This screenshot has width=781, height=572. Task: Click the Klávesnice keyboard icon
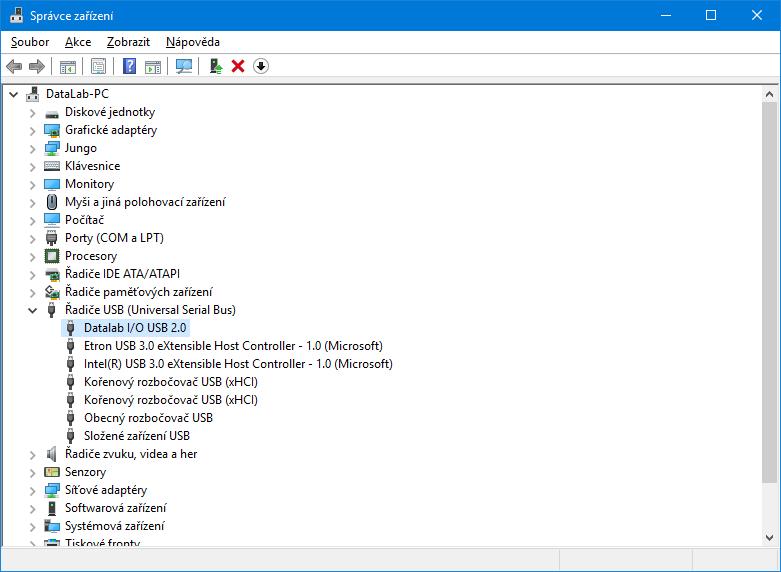click(x=52, y=166)
